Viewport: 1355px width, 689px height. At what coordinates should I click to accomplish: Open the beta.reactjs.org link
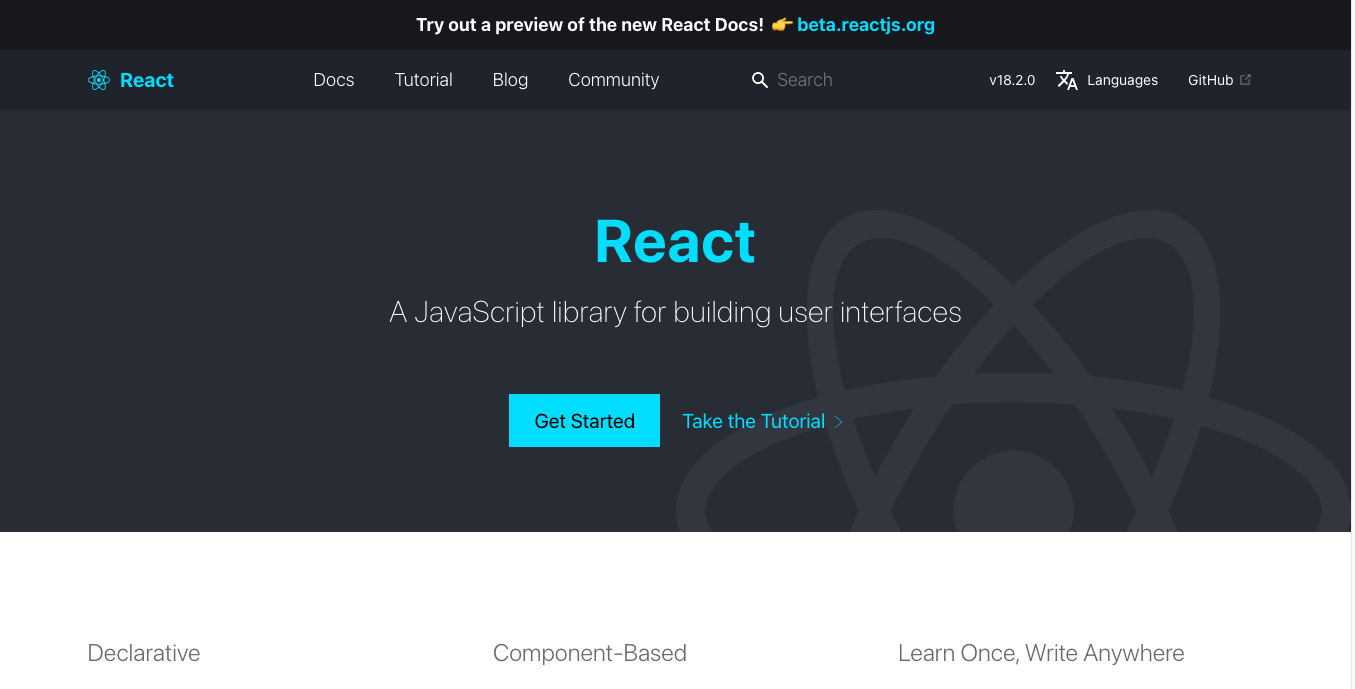[x=865, y=25]
